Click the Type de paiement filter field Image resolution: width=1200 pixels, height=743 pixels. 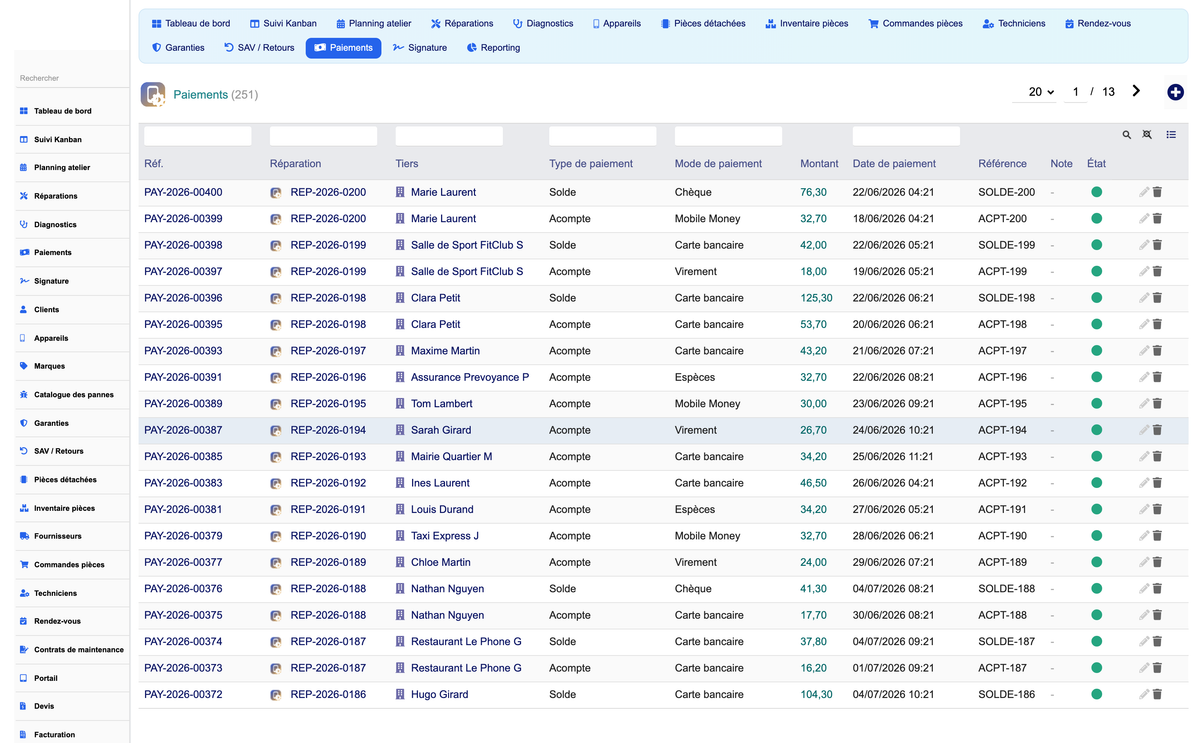[603, 136]
